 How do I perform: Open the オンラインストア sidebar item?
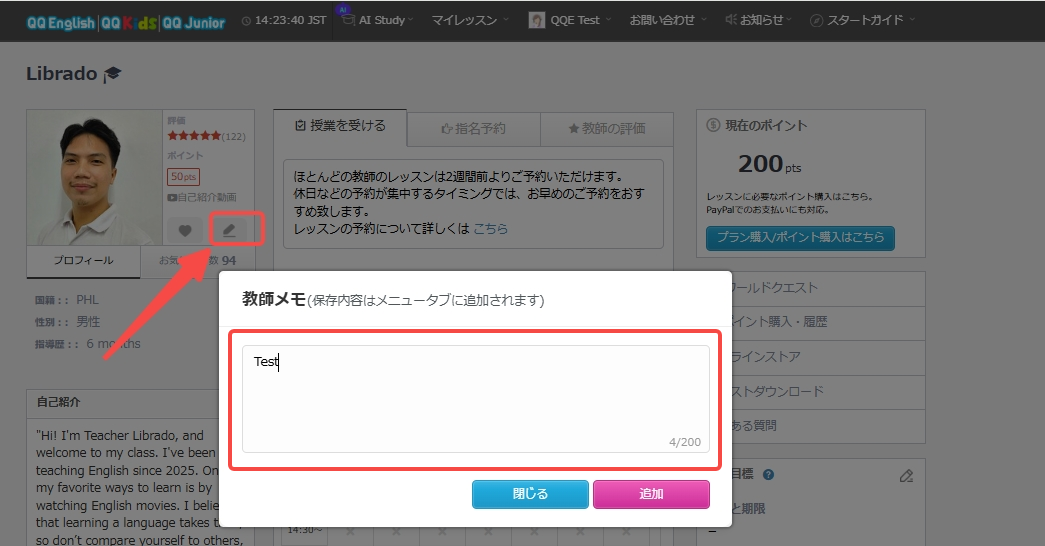811,357
